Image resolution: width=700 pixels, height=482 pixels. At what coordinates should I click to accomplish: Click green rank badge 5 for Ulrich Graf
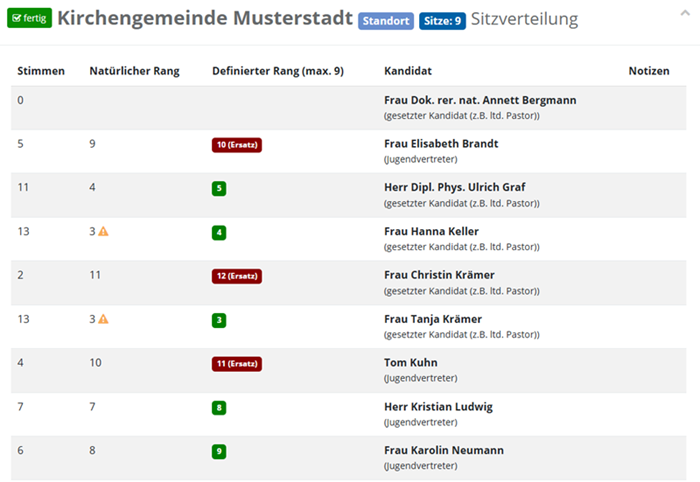(x=219, y=188)
